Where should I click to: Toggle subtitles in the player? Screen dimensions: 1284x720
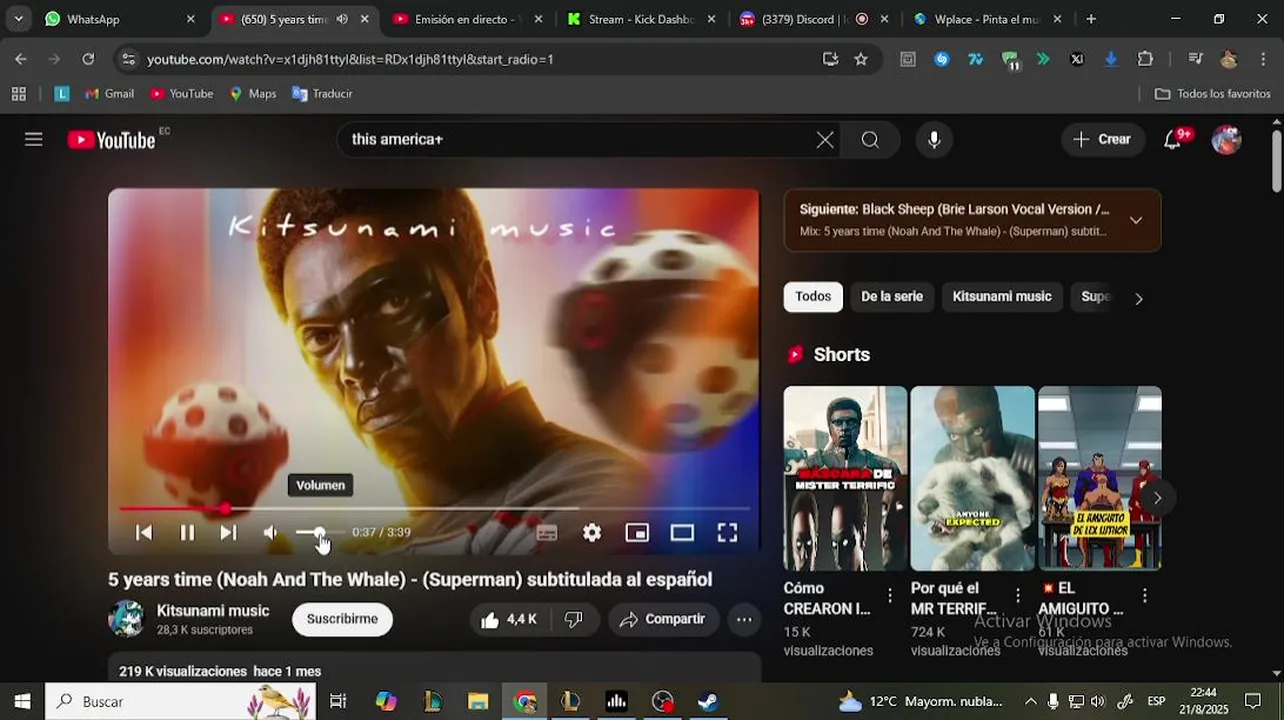(x=547, y=533)
